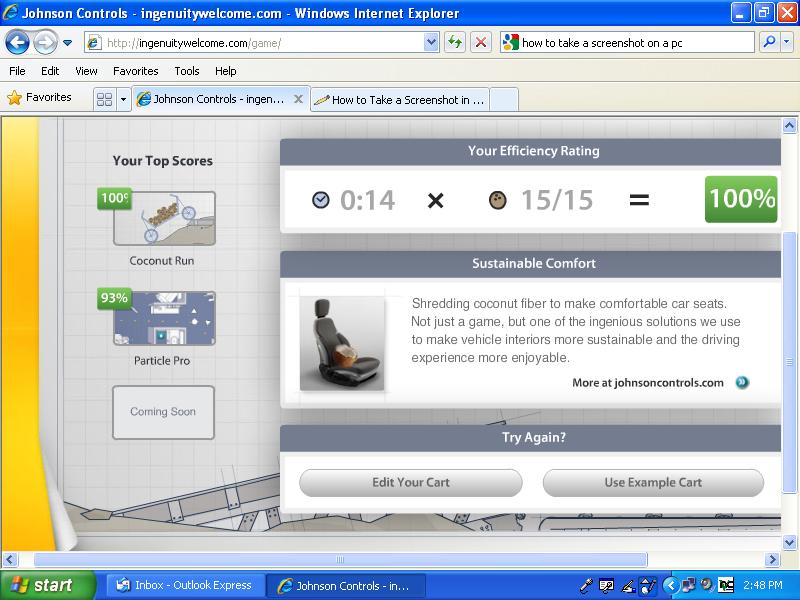Viewport: 800px width, 600px height.
Task: Click the Use Example Cart button
Action: pyautogui.click(x=653, y=483)
